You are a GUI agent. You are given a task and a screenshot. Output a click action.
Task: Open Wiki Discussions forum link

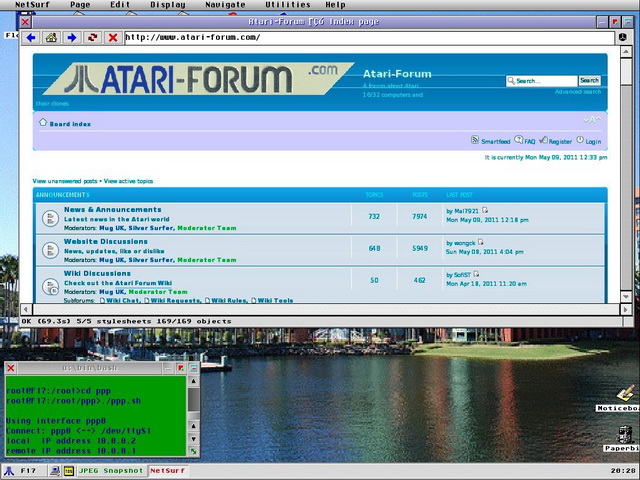pyautogui.click(x=97, y=273)
